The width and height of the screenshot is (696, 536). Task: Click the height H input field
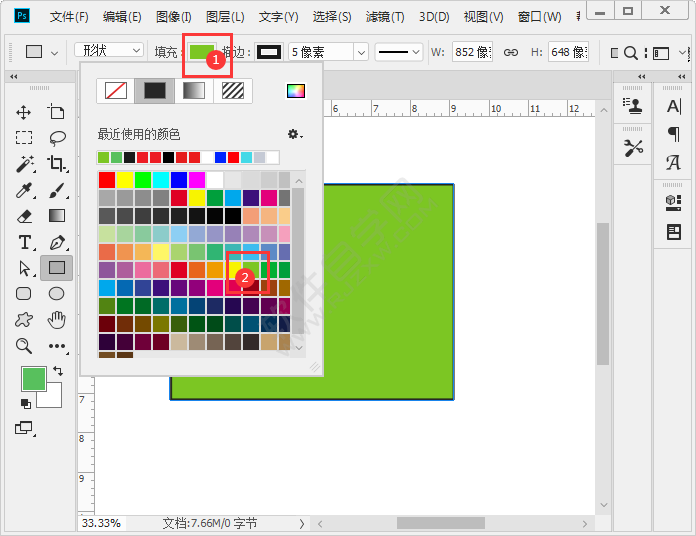(x=568, y=52)
